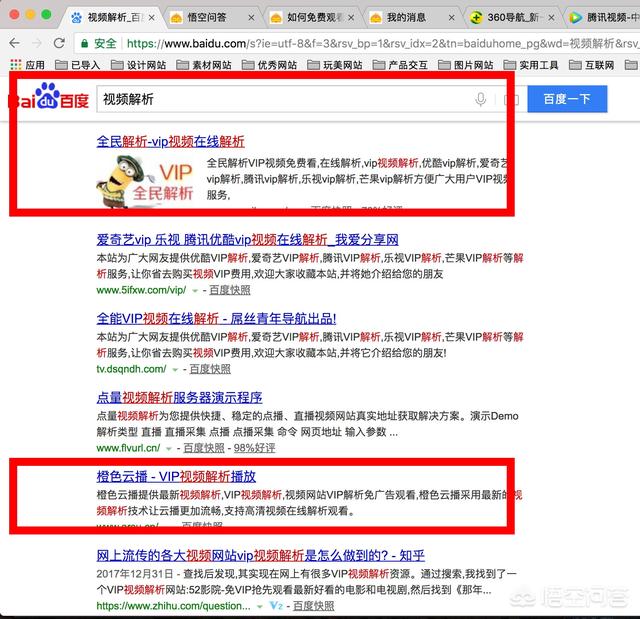640x619 pixels.
Task: Close the 我的消息 tab
Action: [x=451, y=18]
